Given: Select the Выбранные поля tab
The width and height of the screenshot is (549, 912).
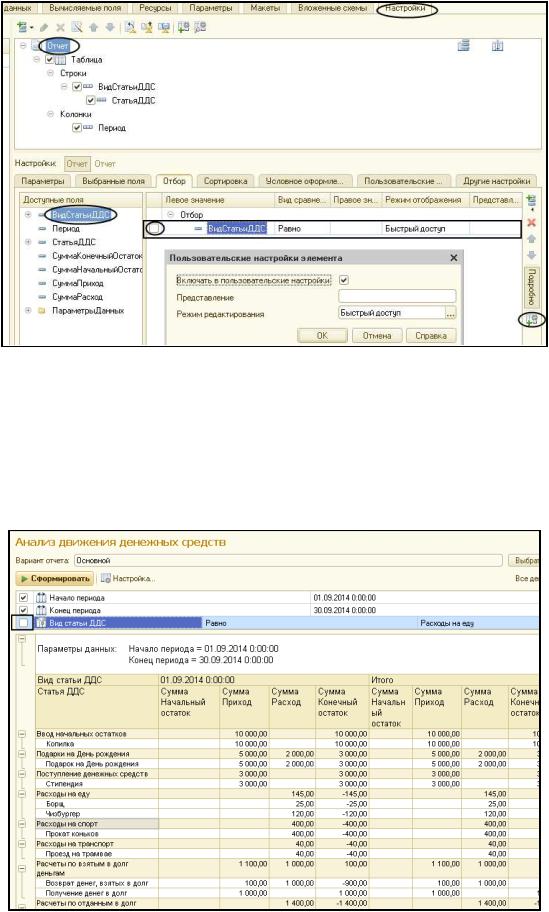Looking at the screenshot, I should [x=113, y=181].
